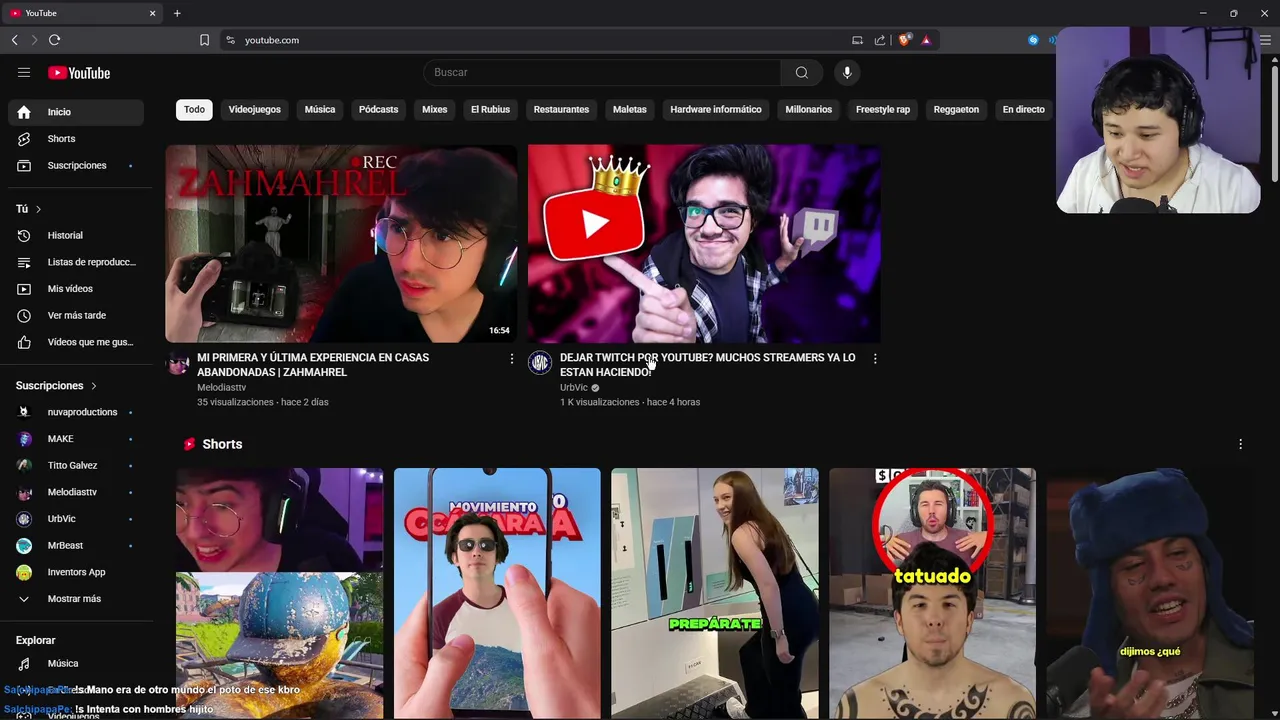Screen dimensions: 1280x720
Task: Open the ZAHMAHREL video thumbnail
Action: [341, 243]
